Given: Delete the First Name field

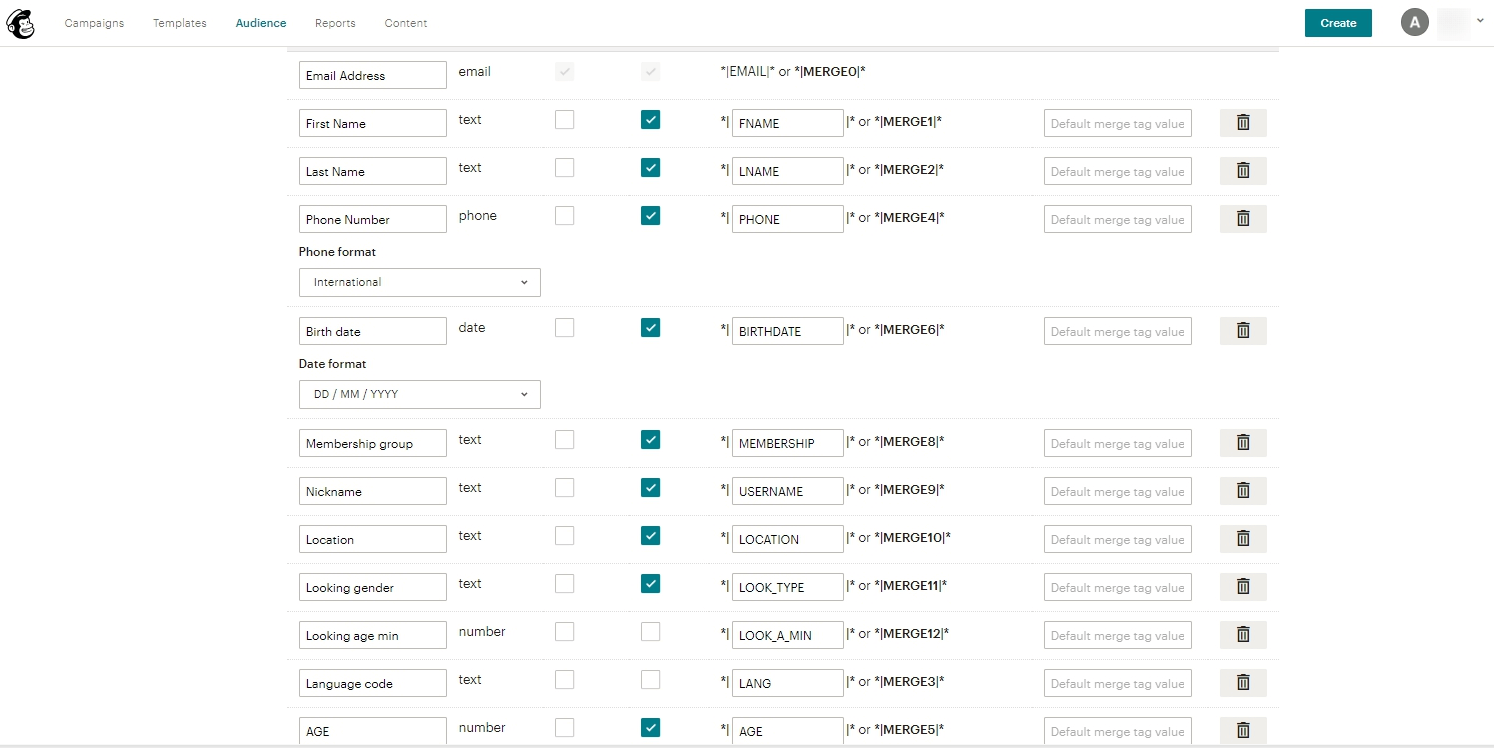Looking at the screenshot, I should 1243,123.
